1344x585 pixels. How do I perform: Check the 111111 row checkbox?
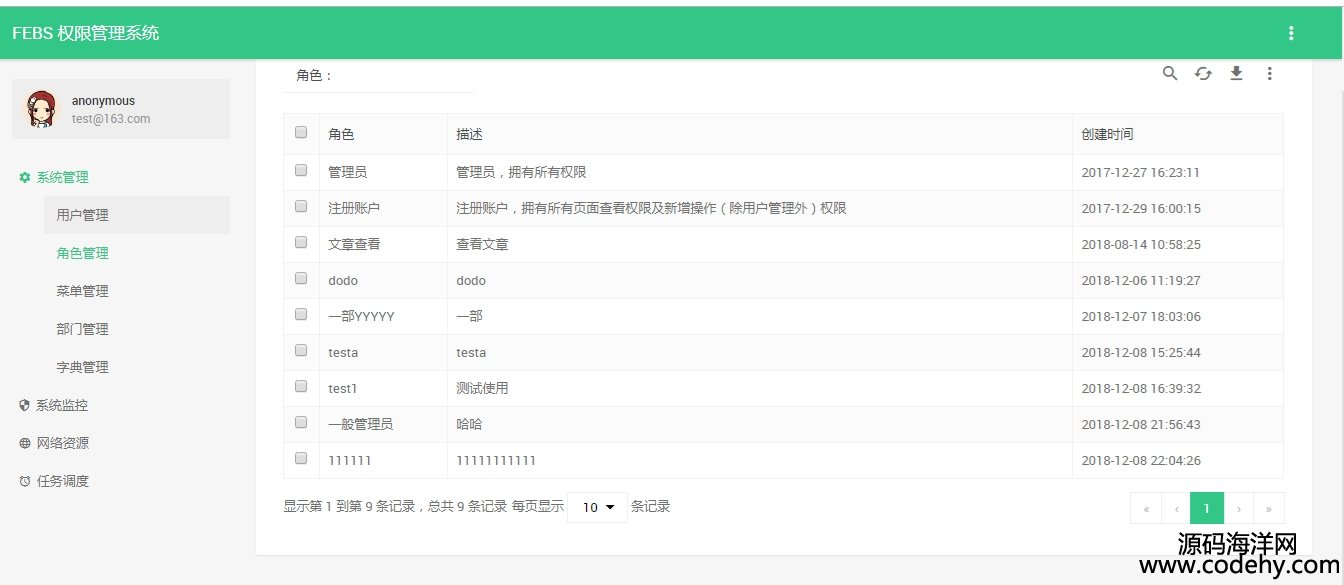(301, 458)
